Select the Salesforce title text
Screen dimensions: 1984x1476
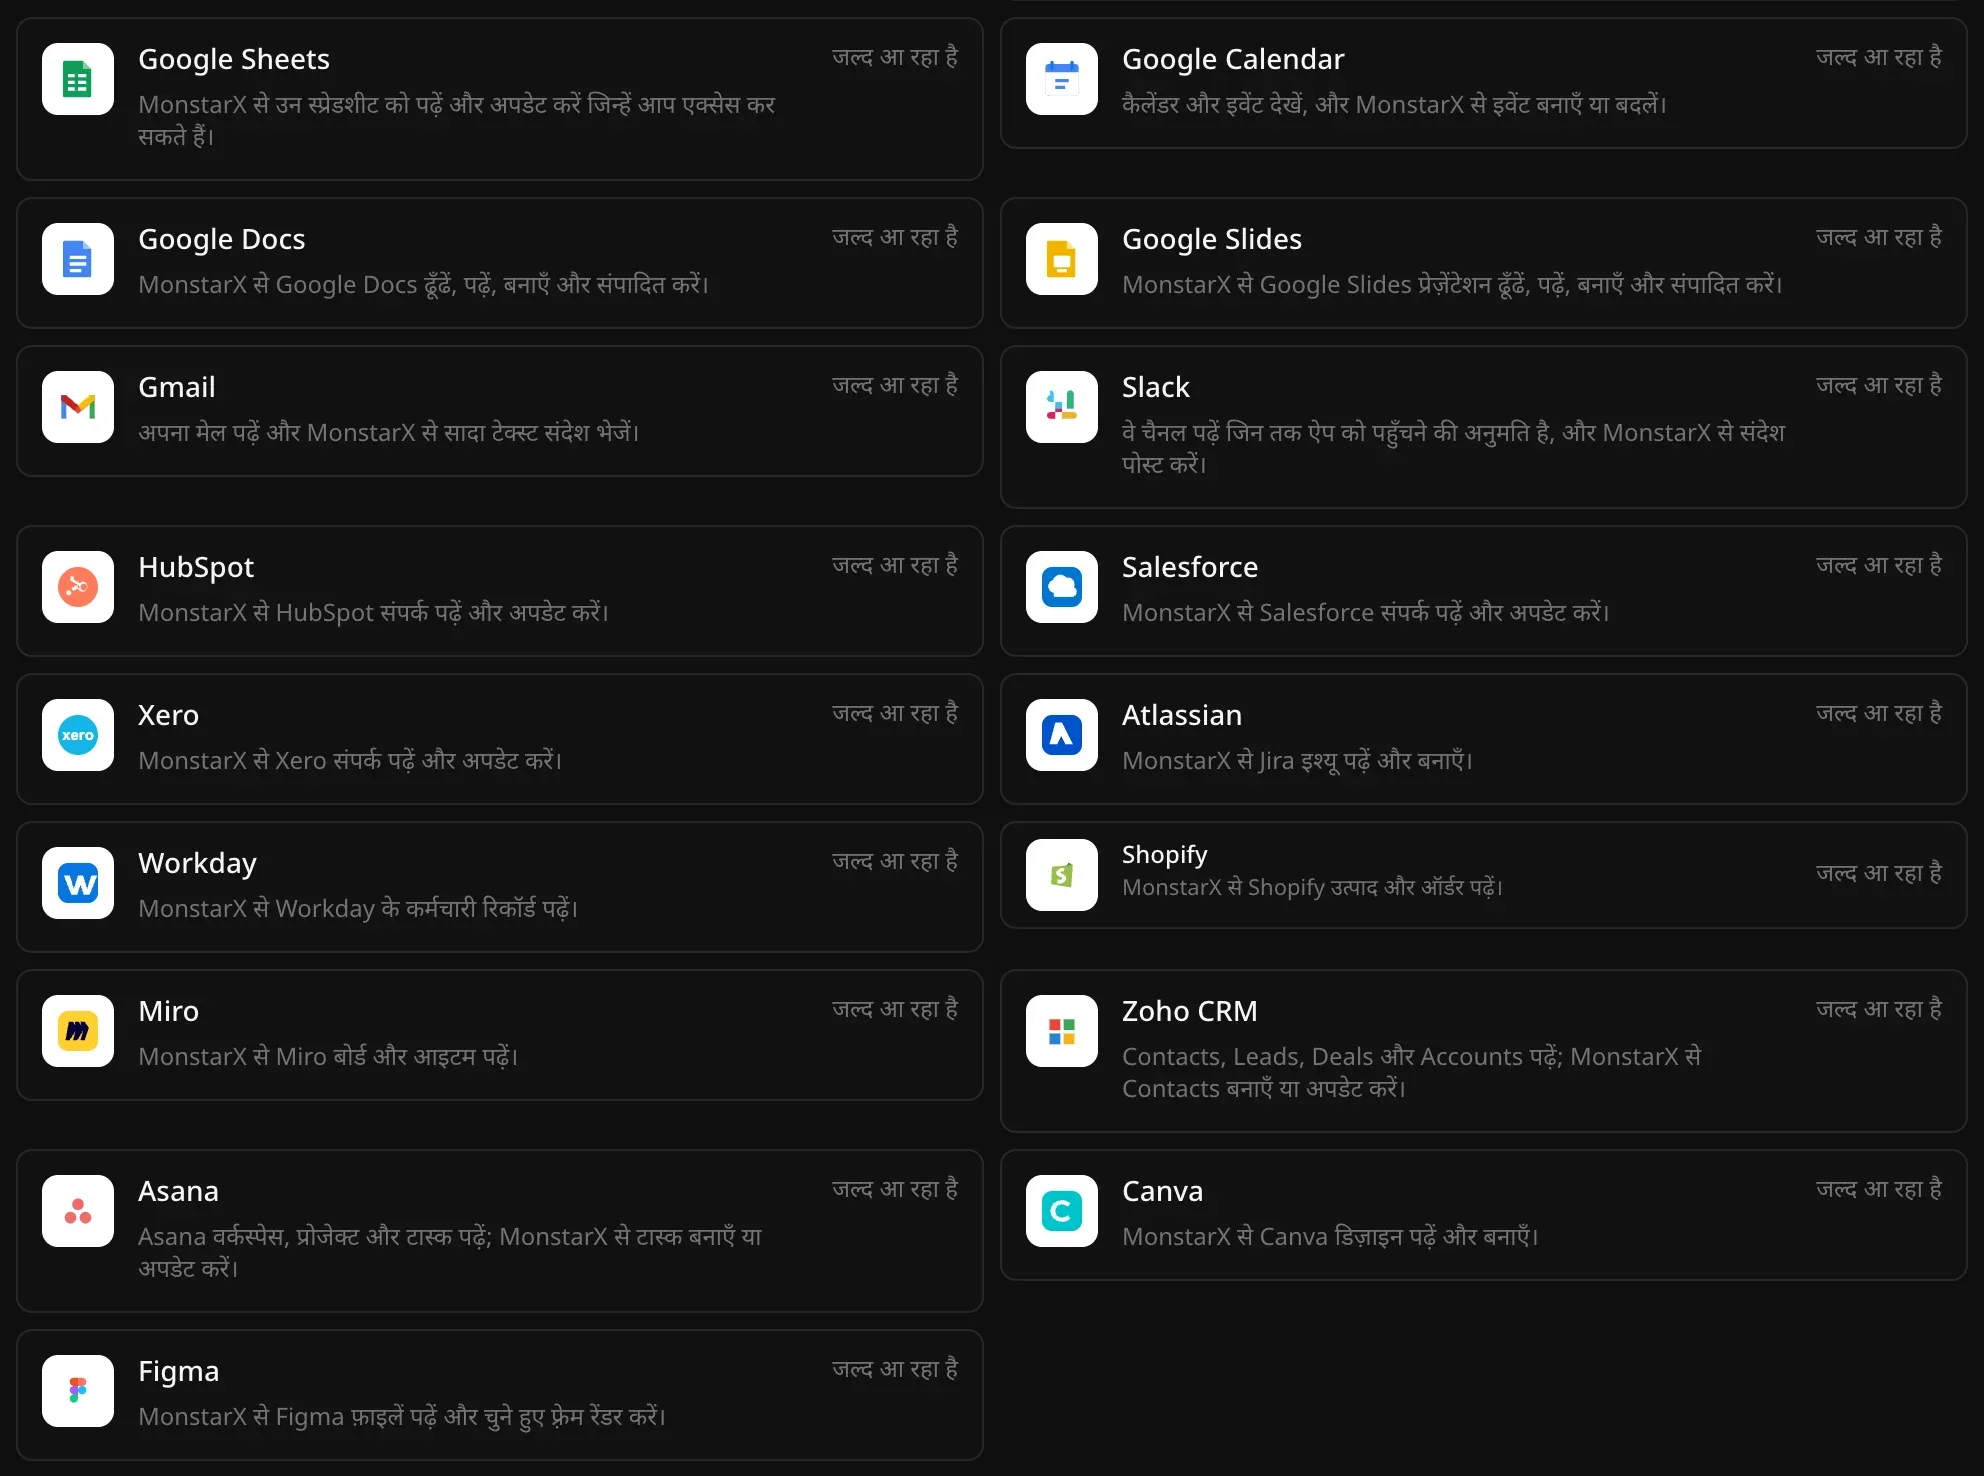(x=1190, y=568)
